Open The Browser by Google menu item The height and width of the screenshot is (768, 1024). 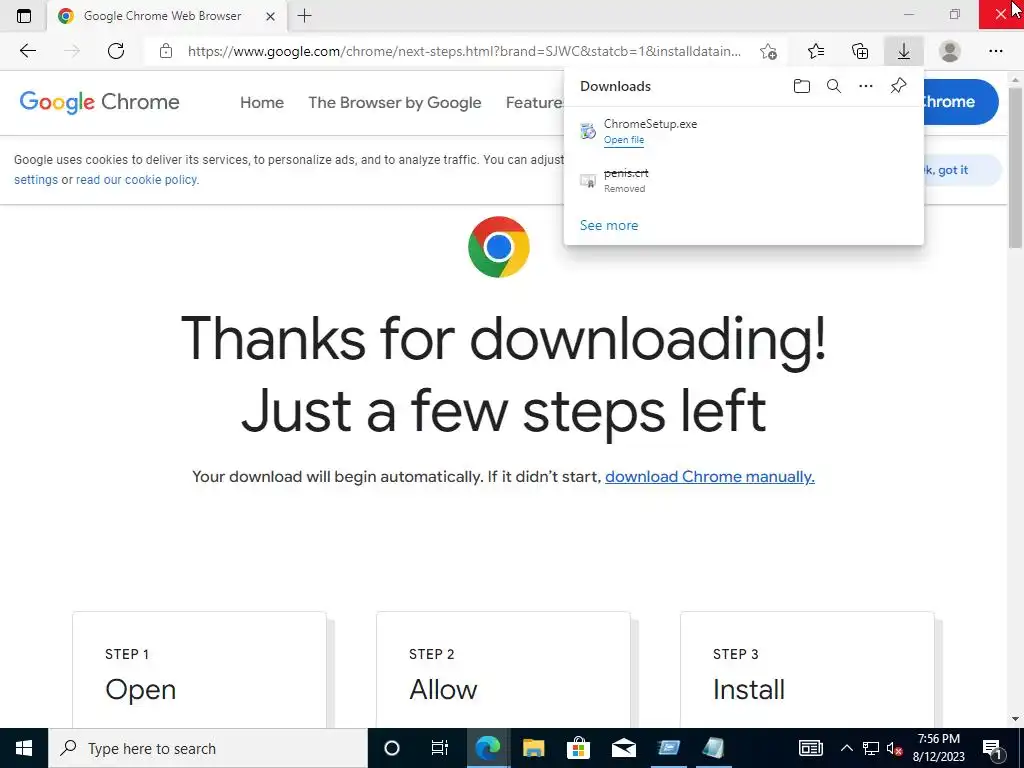(x=394, y=103)
